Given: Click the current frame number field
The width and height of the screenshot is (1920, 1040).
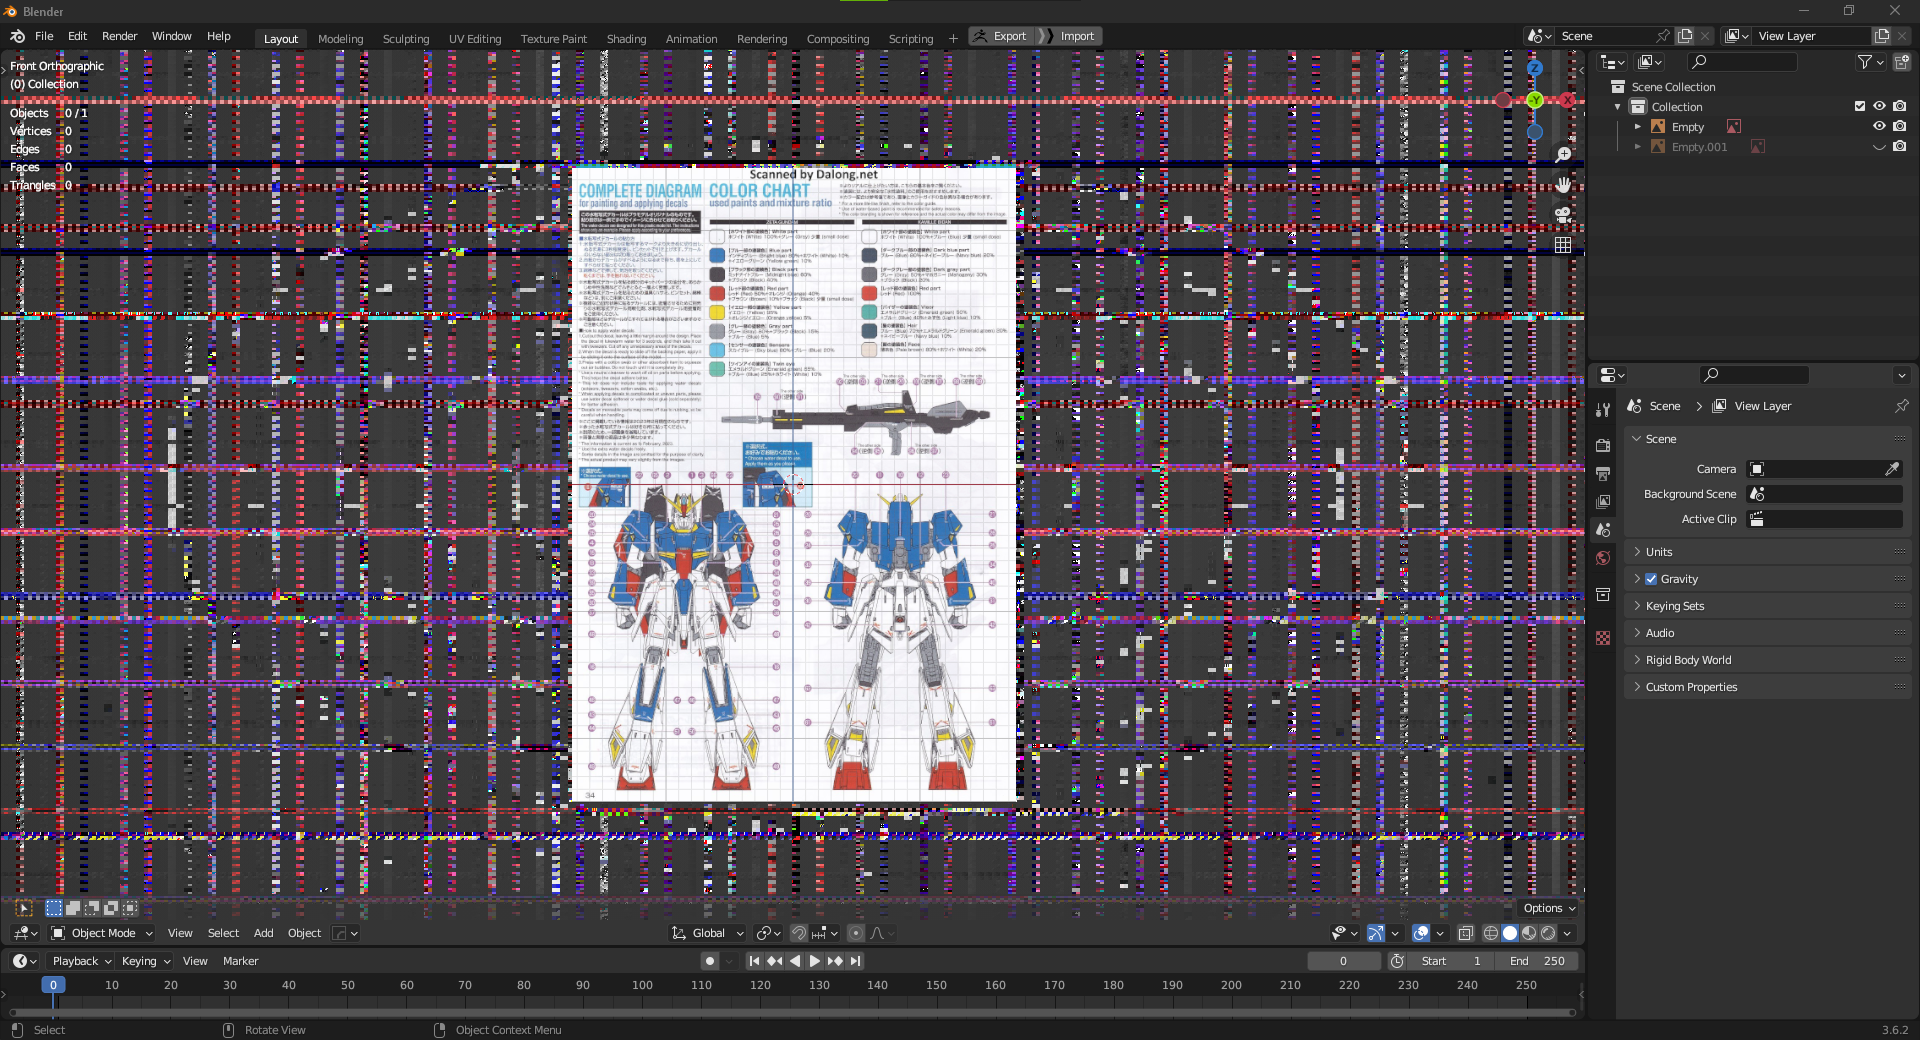Looking at the screenshot, I should 1343,961.
